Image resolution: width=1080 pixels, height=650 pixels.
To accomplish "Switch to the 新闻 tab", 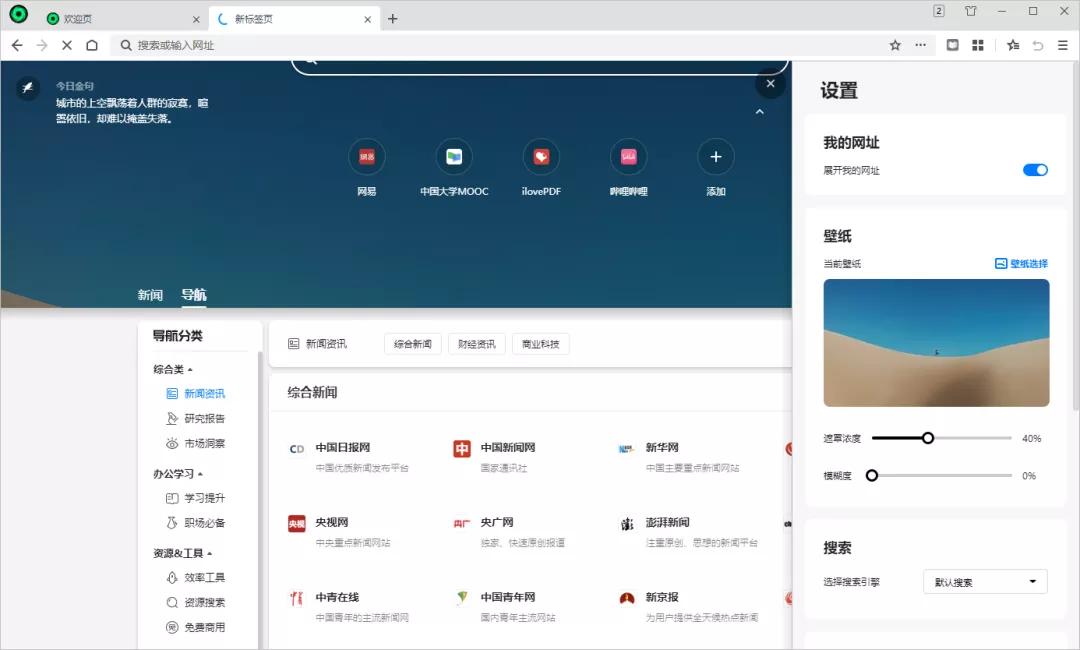I will pos(149,294).
